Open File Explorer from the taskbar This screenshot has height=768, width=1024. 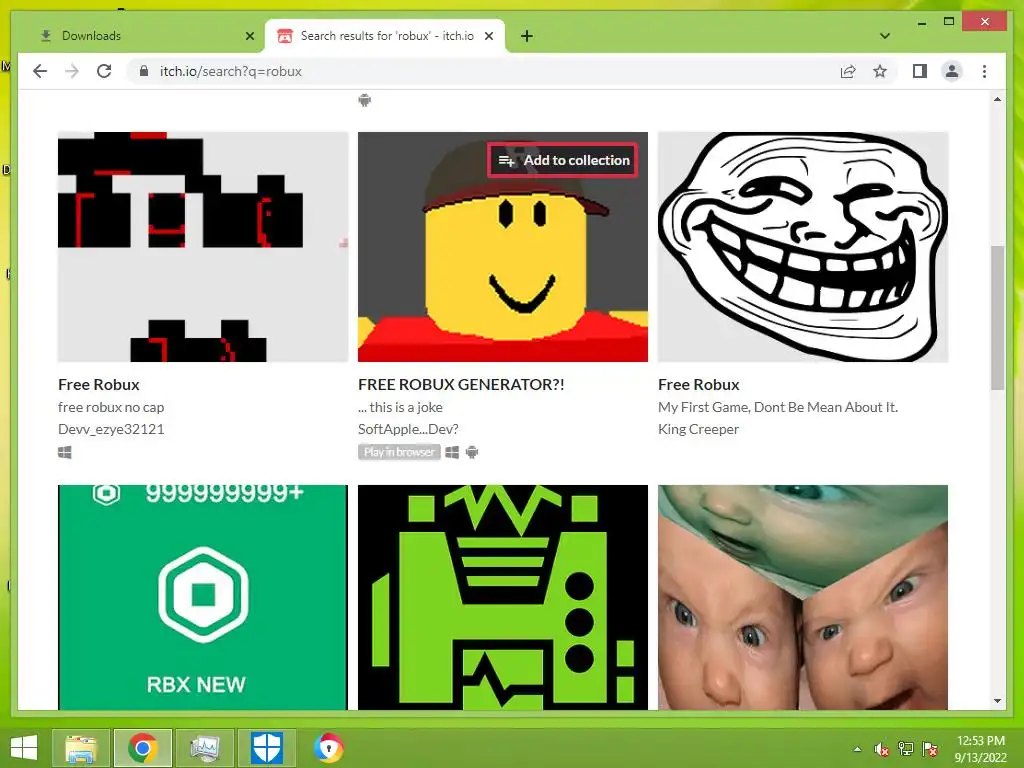click(81, 748)
